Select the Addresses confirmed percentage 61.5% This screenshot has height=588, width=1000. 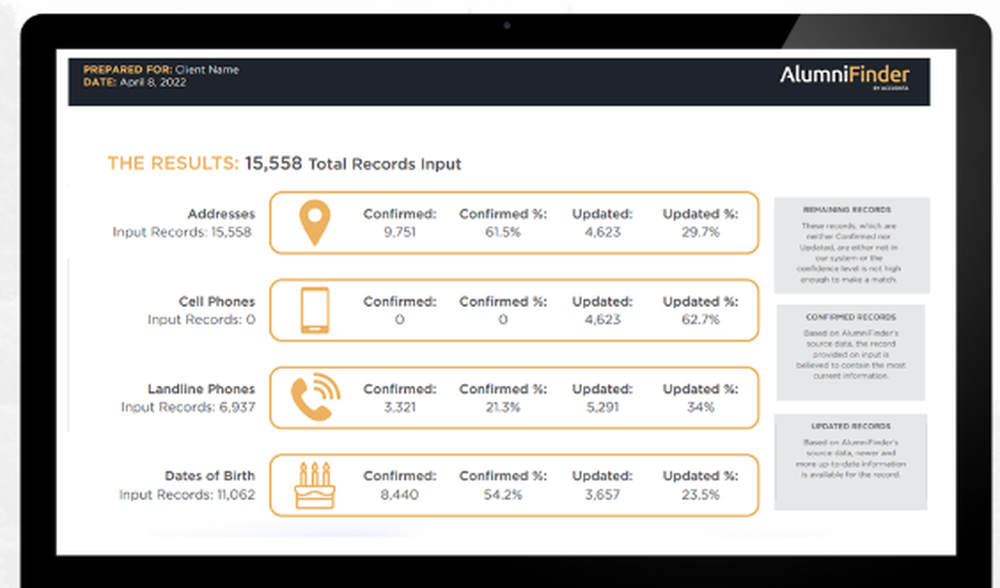pyautogui.click(x=503, y=232)
